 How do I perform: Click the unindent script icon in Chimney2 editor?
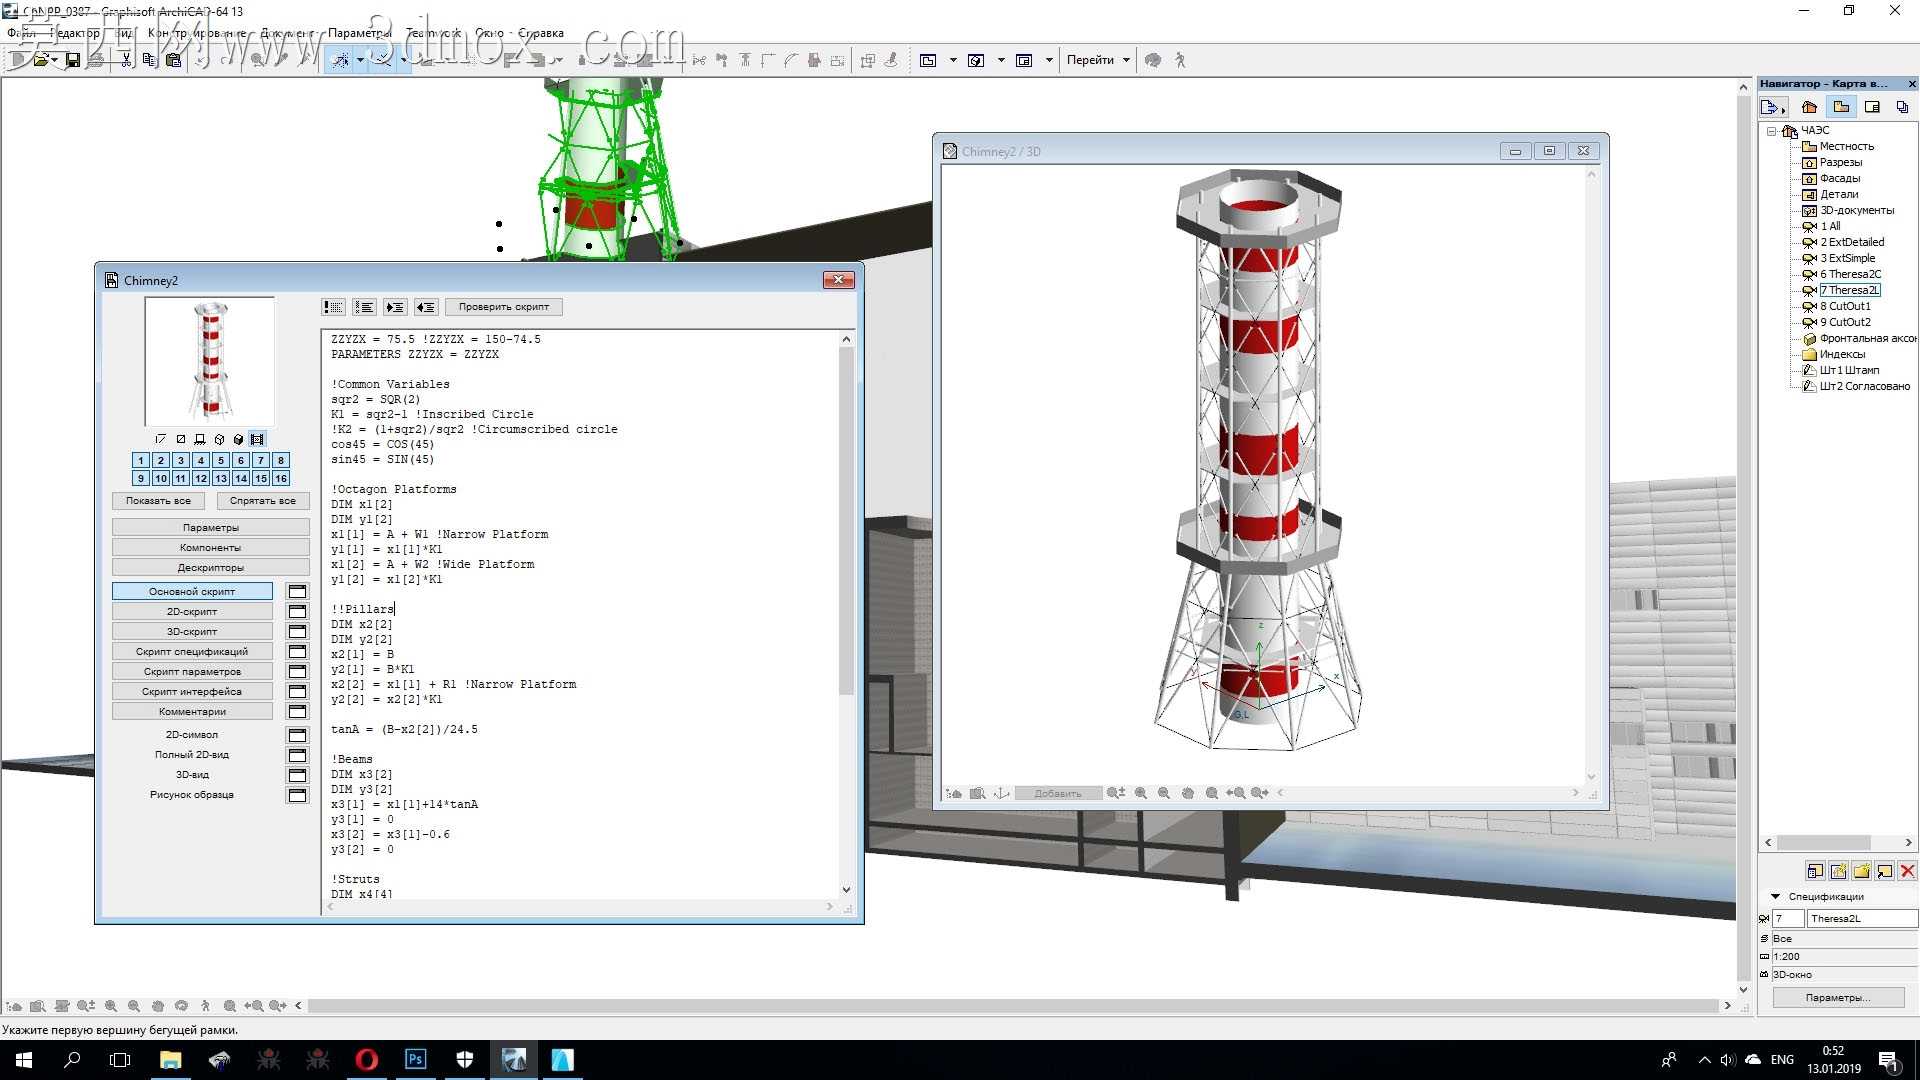click(426, 307)
